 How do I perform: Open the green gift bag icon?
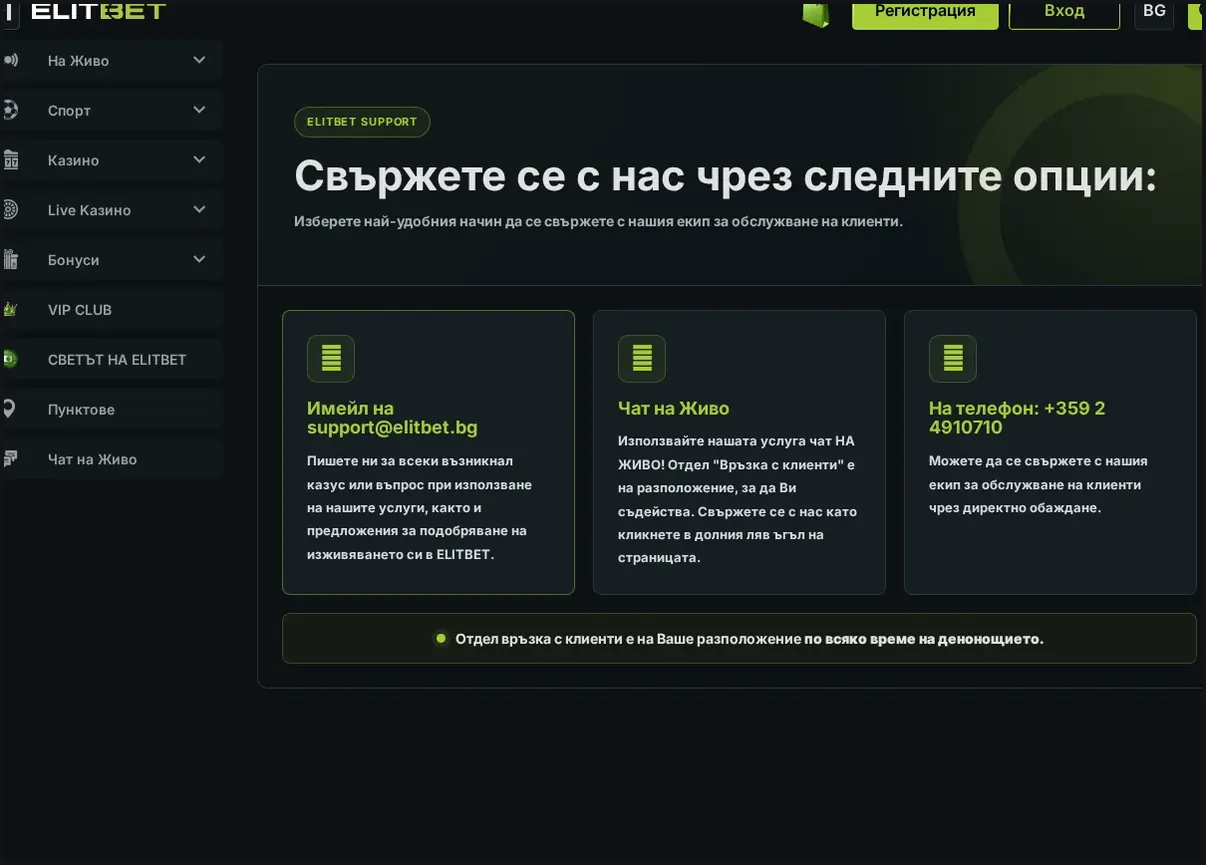(x=816, y=13)
